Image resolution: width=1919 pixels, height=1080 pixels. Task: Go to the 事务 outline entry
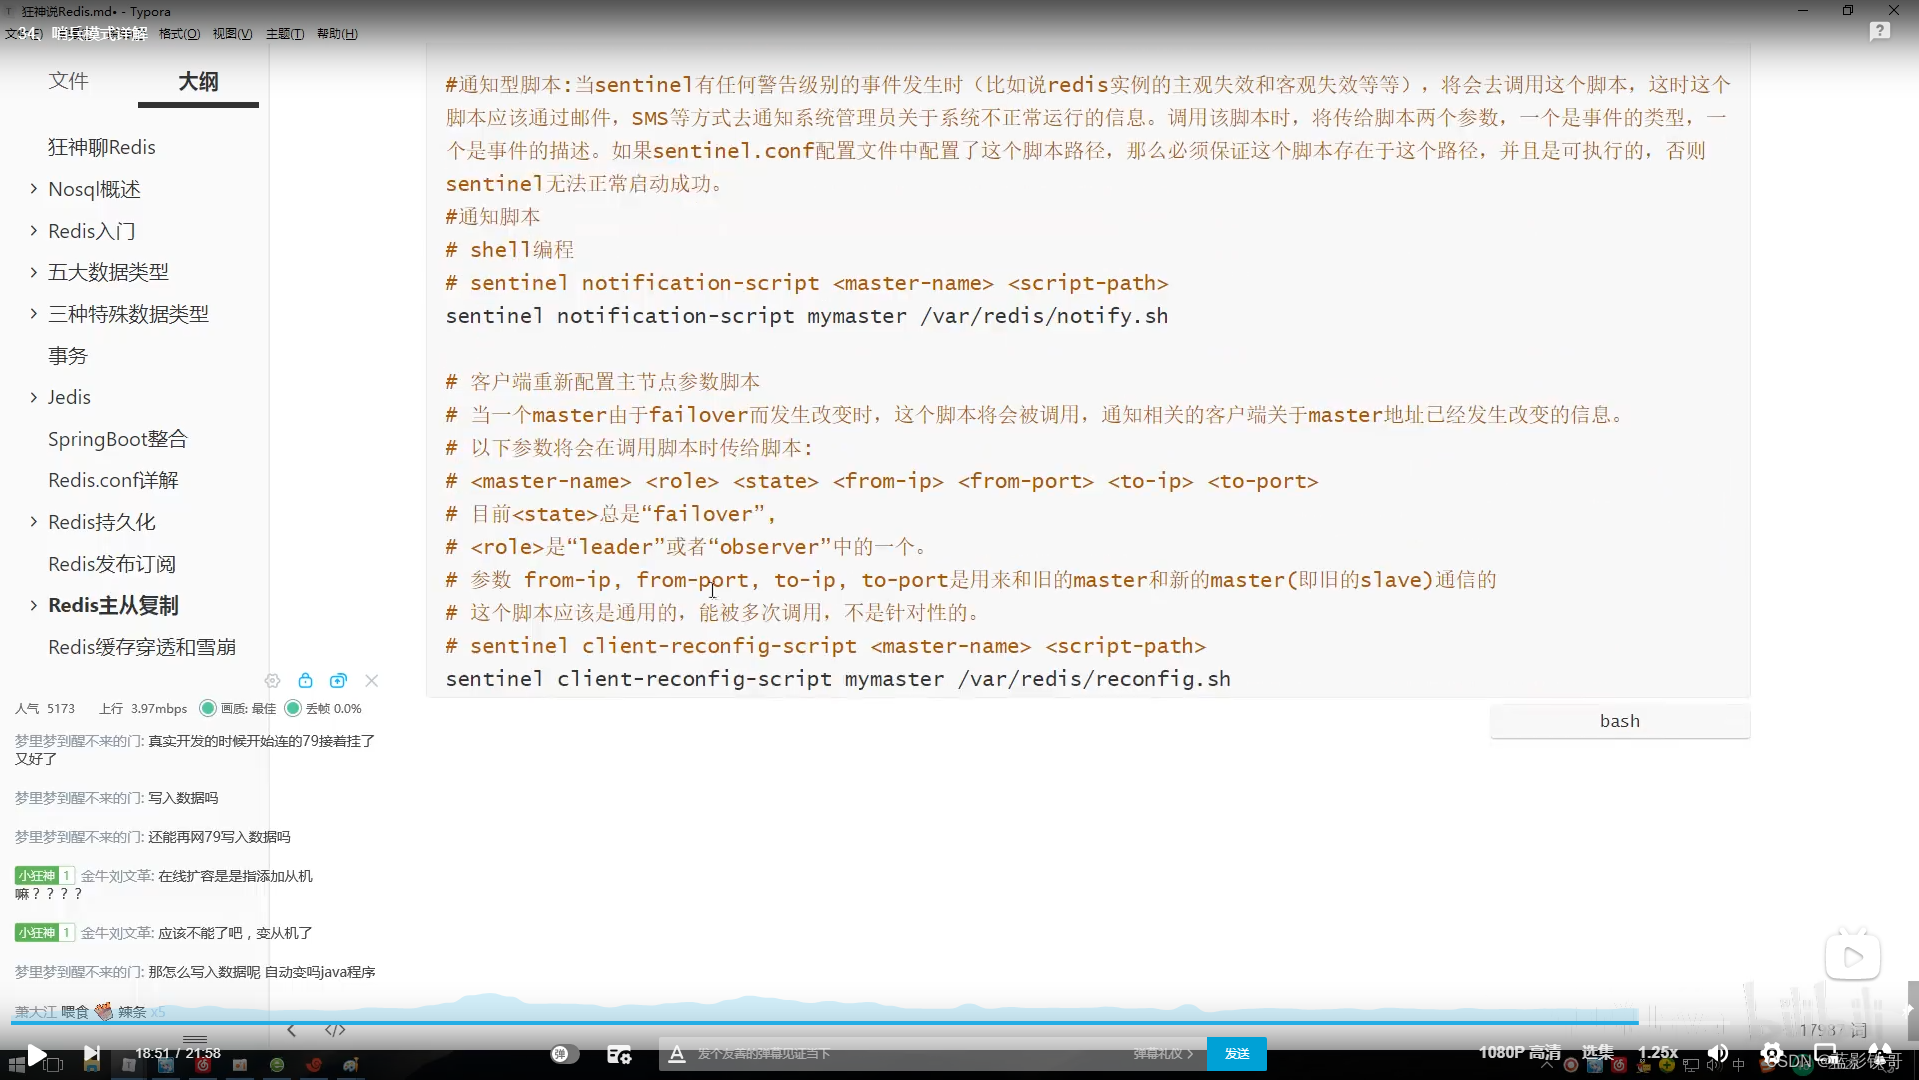tap(68, 356)
